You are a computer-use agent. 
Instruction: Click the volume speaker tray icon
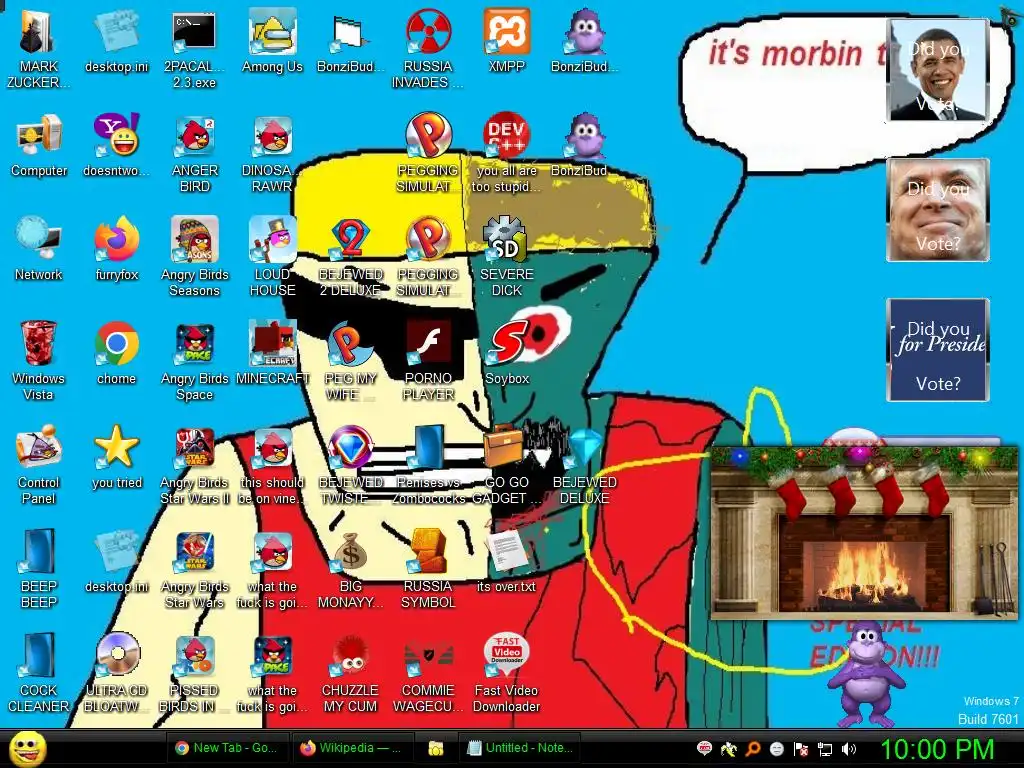(849, 749)
